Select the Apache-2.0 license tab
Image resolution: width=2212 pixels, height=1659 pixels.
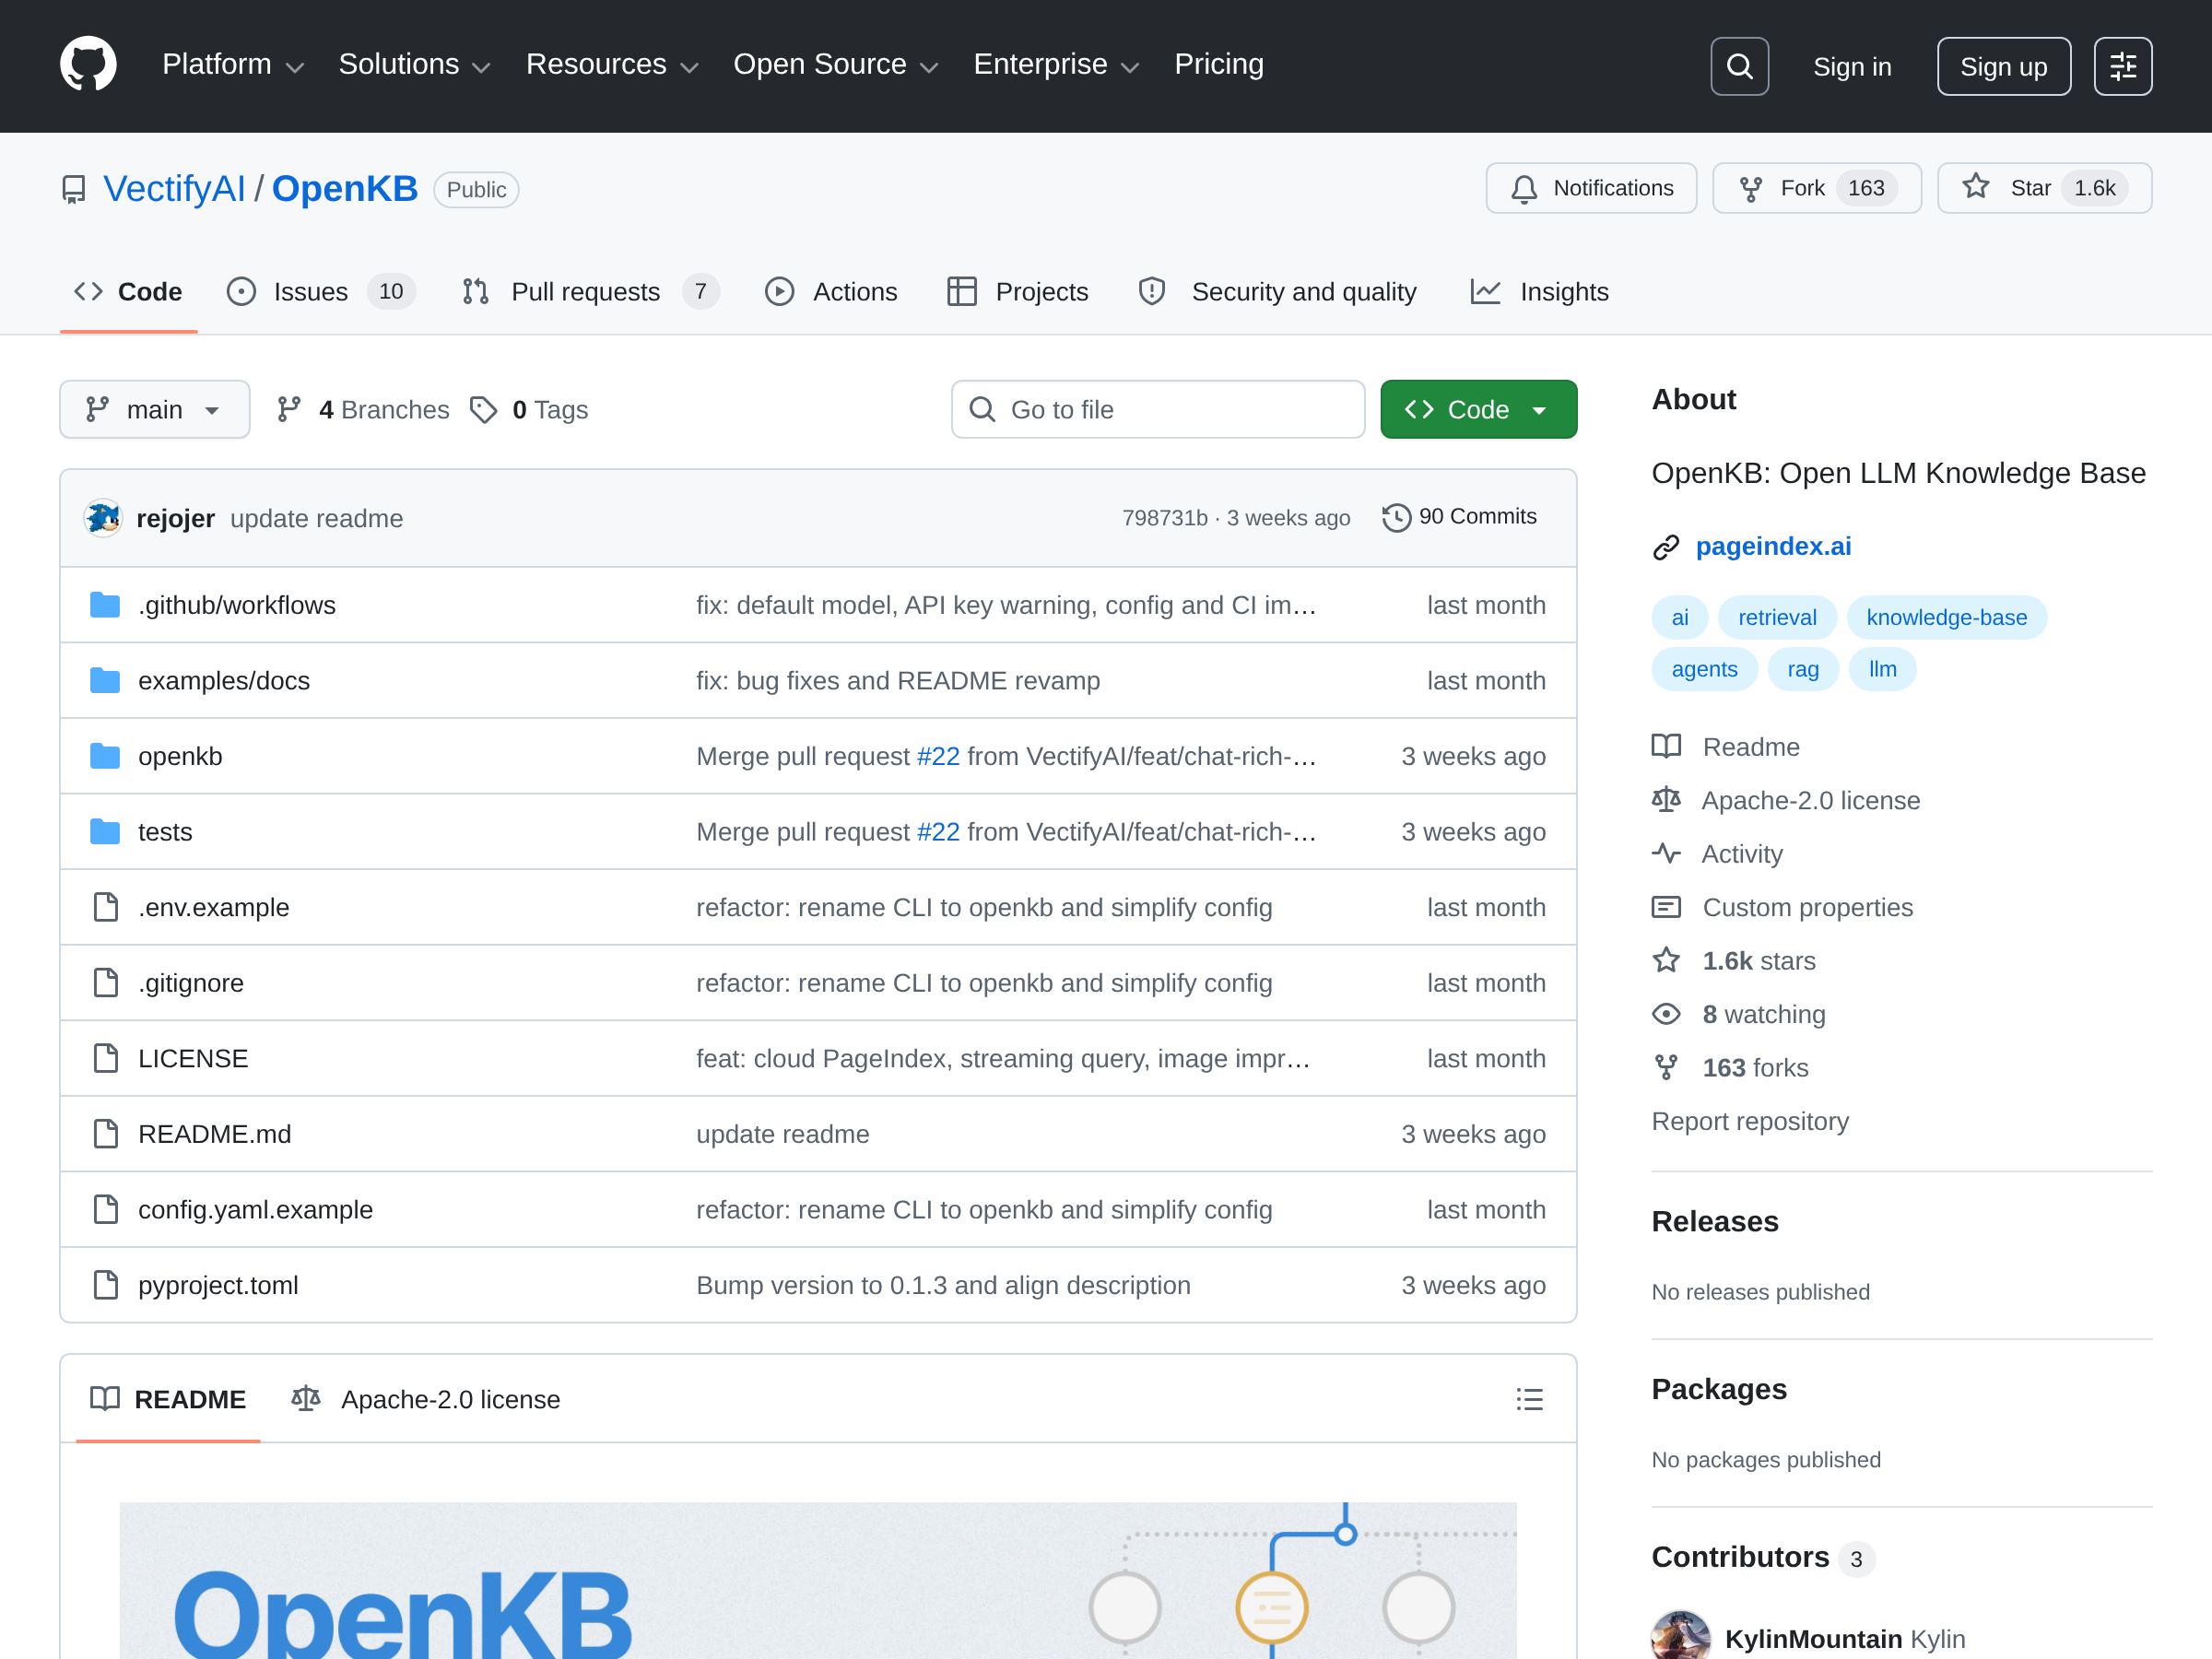click(426, 1398)
